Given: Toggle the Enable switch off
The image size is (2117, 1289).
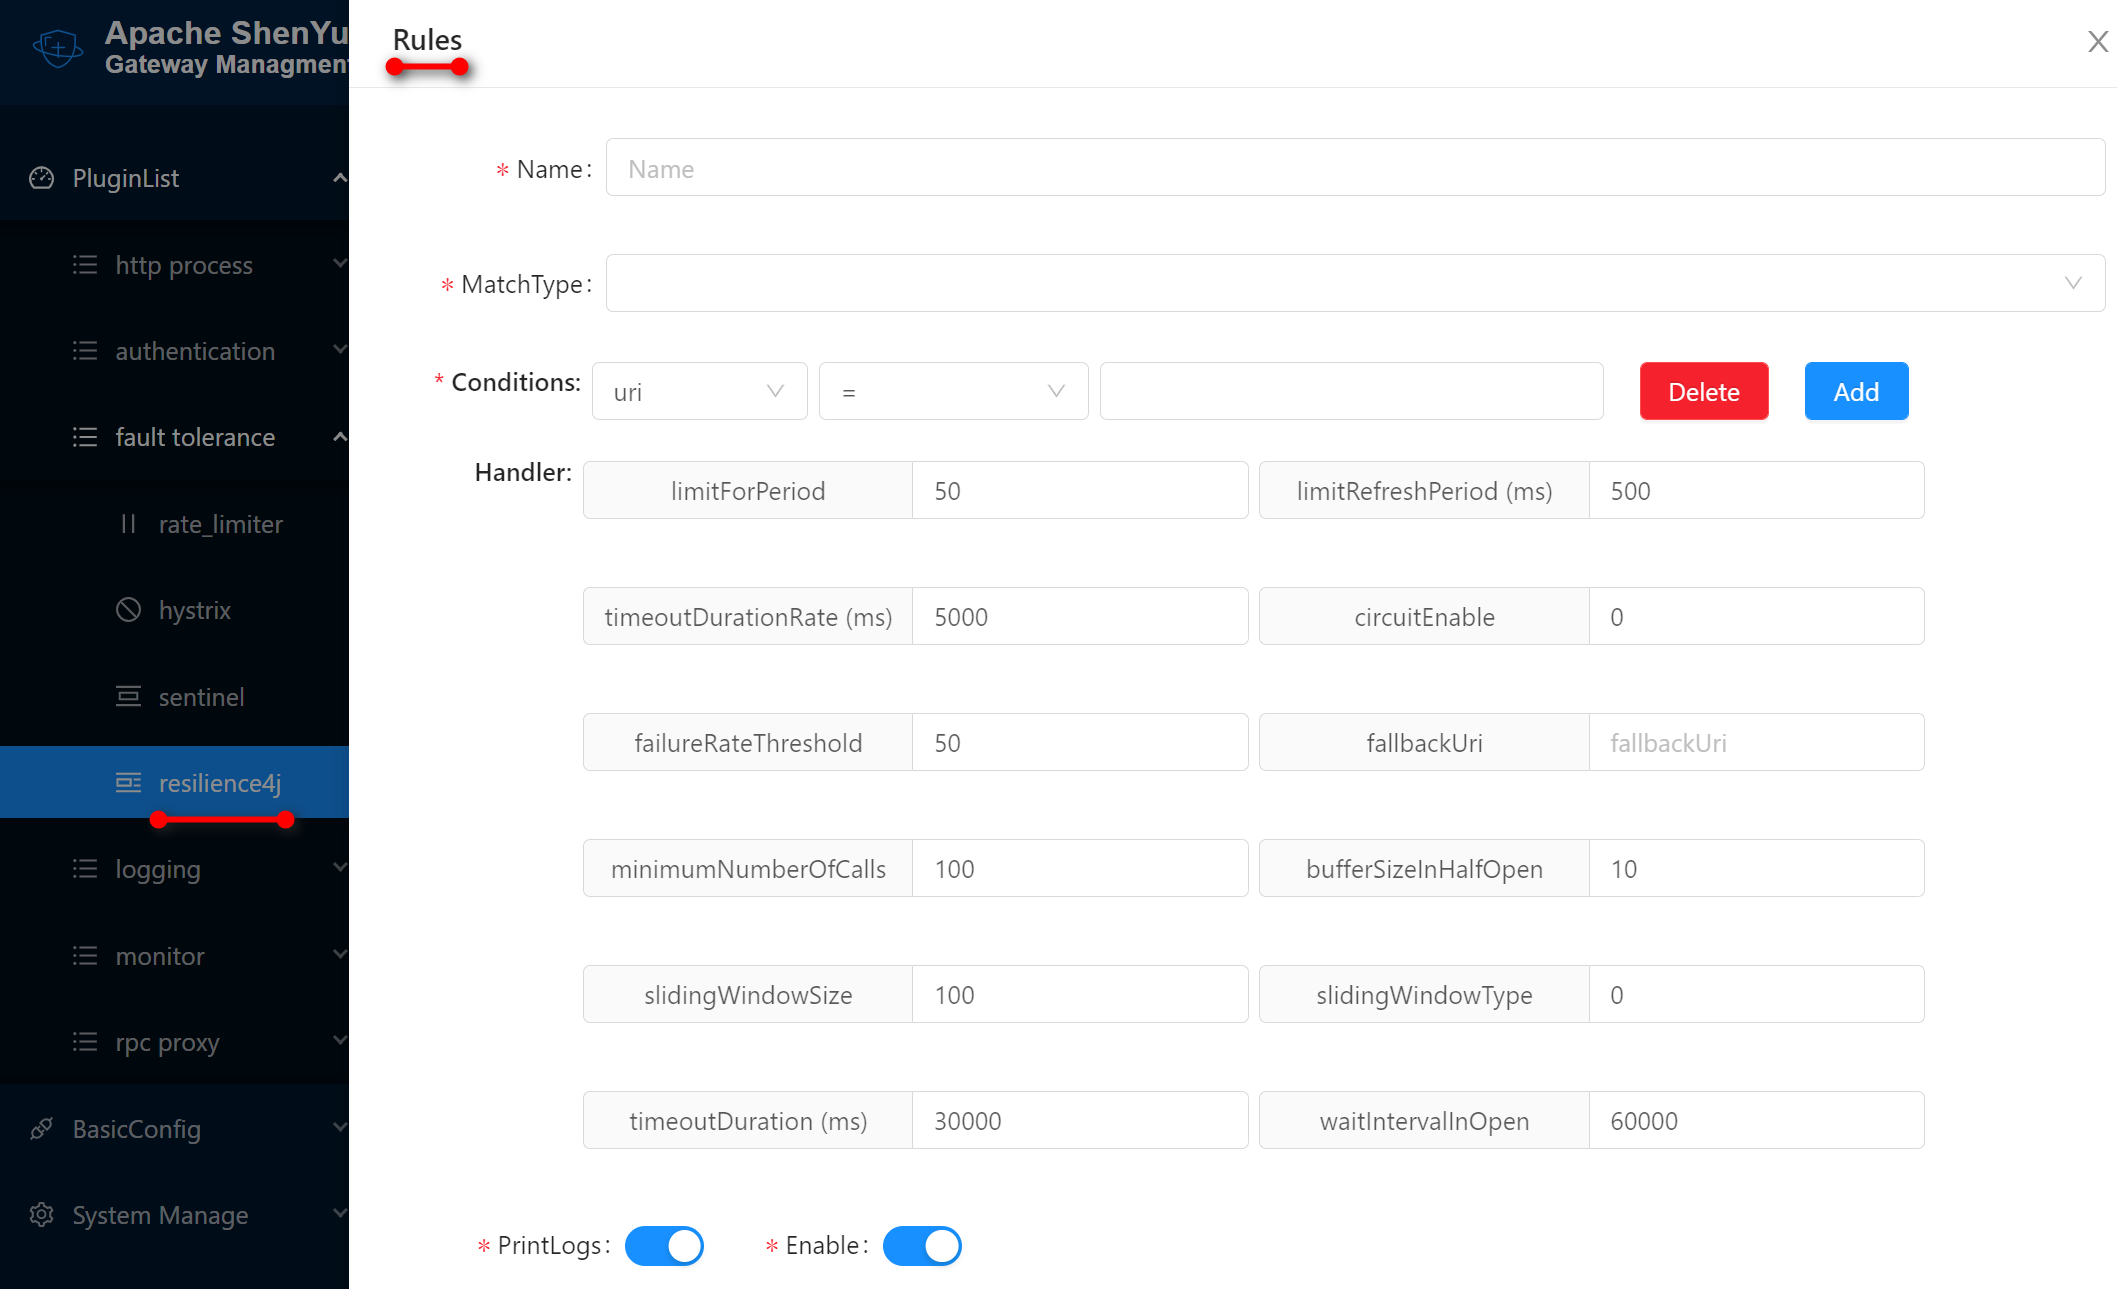Looking at the screenshot, I should point(922,1246).
